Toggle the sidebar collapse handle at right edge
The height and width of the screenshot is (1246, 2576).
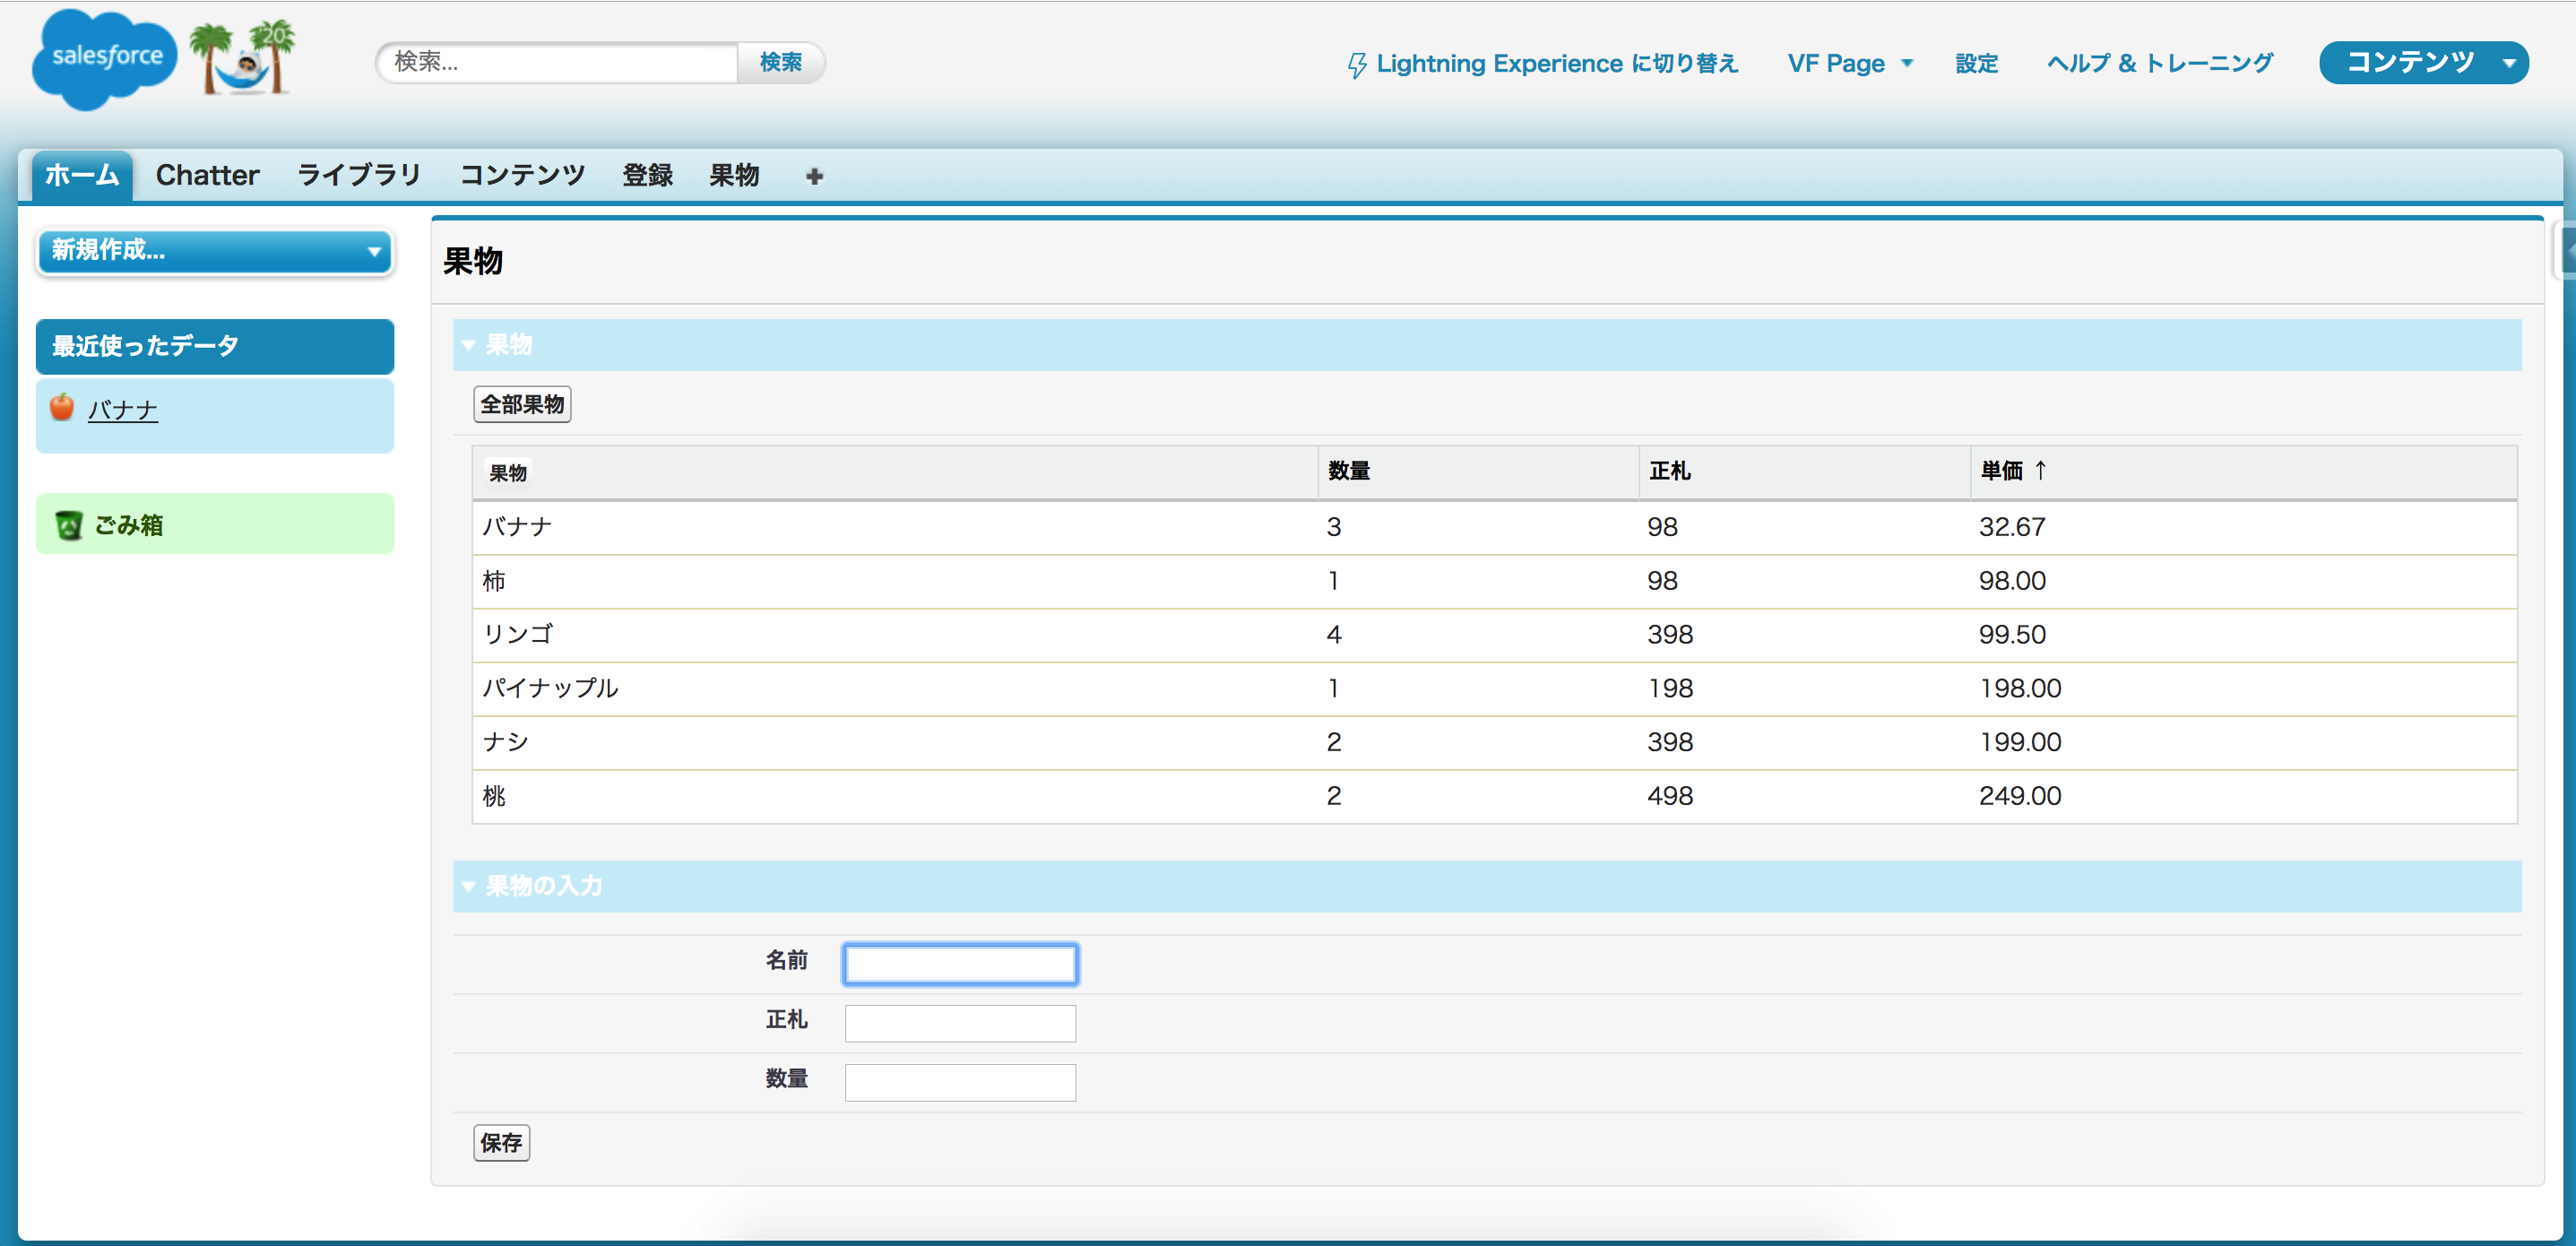[2565, 250]
